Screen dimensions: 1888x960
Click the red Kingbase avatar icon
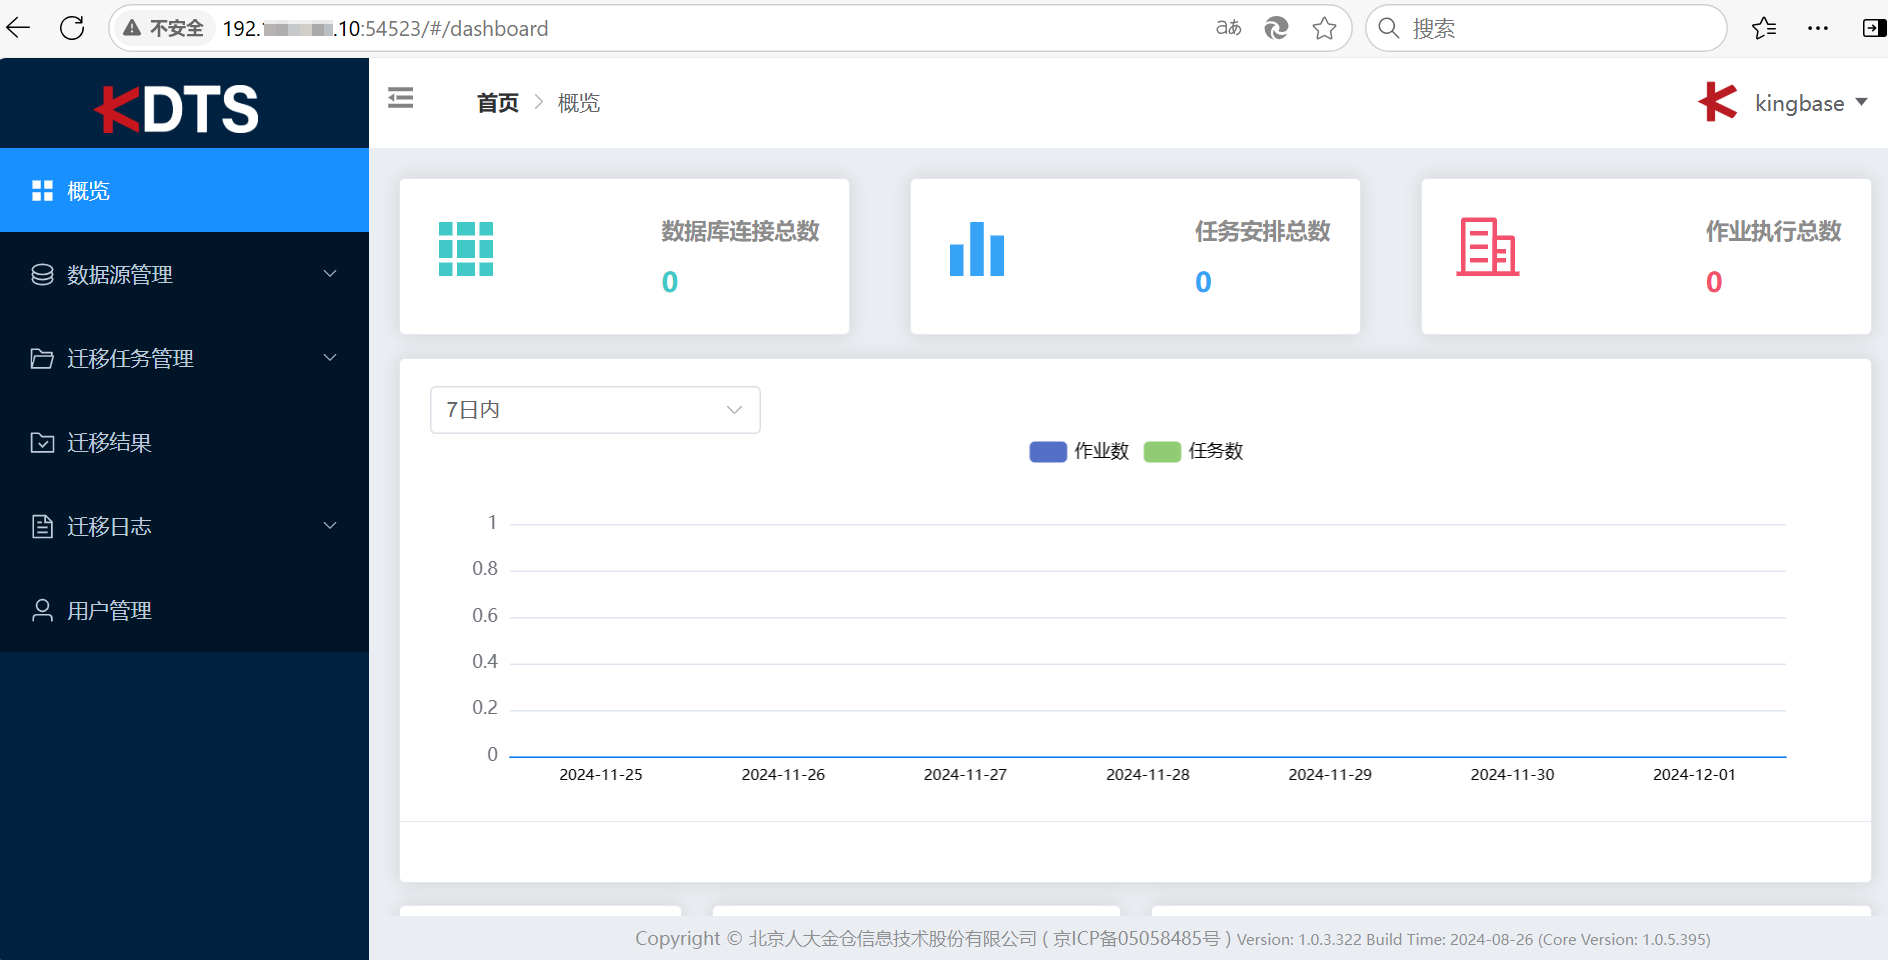[x=1718, y=102]
